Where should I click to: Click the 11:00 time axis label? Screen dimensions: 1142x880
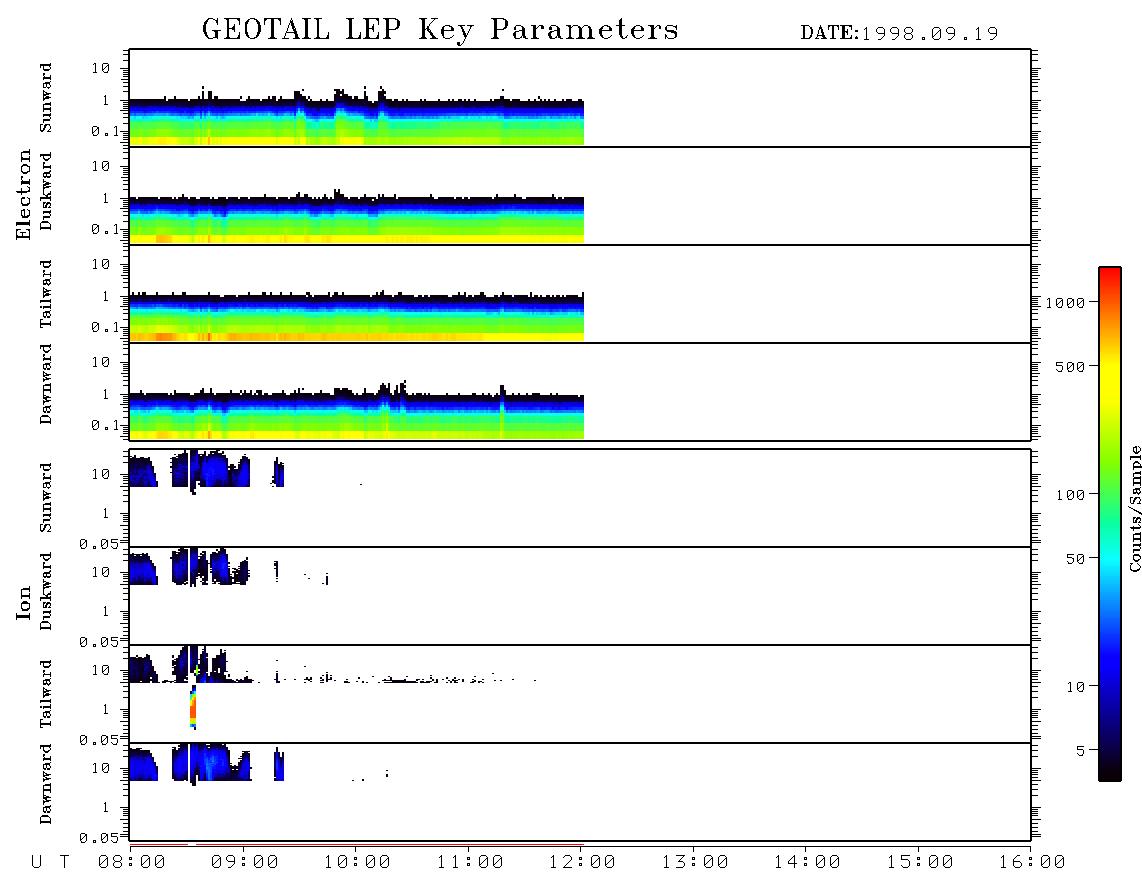(470, 863)
